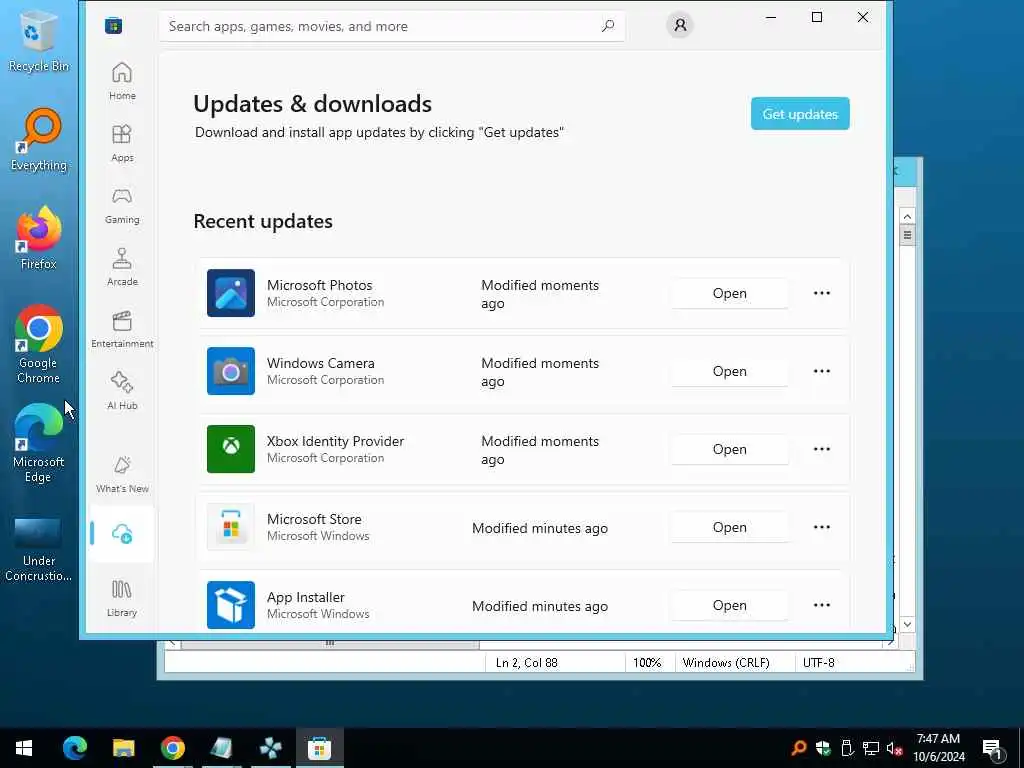Select the Google Chrome desktop shortcut
Viewport: 1024px width, 768px height.
39,344
